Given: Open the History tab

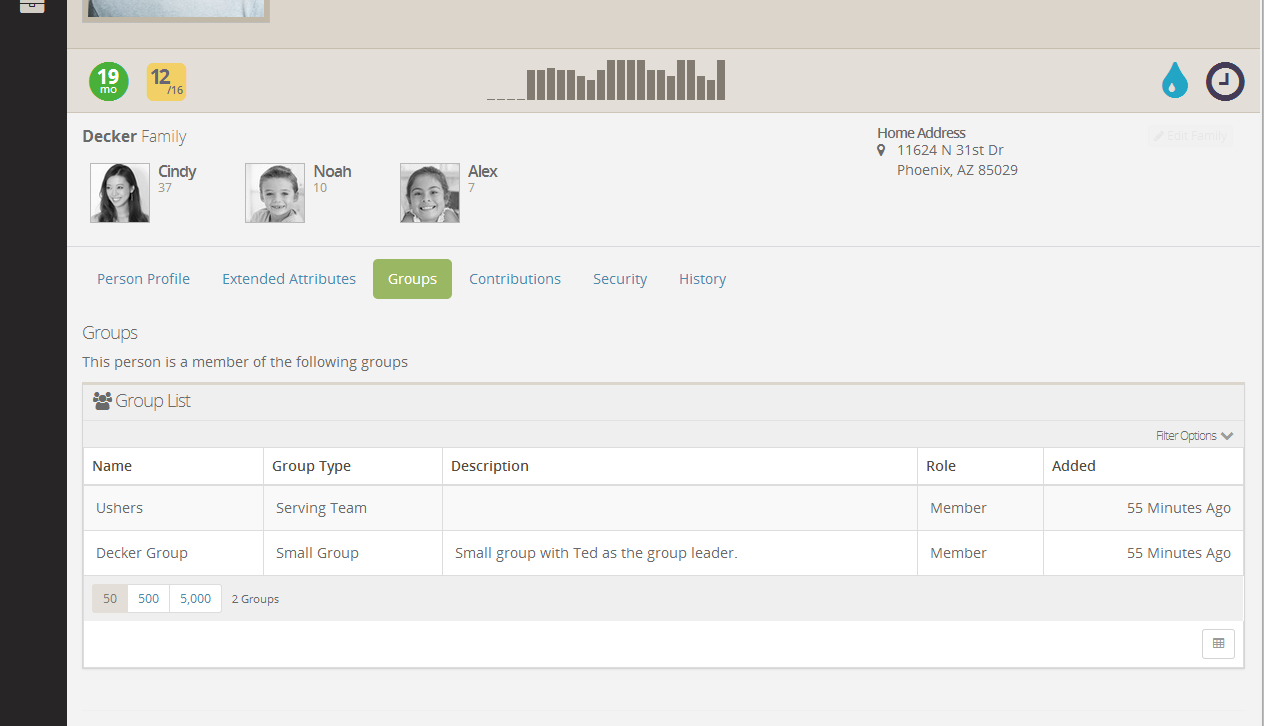Looking at the screenshot, I should [702, 279].
